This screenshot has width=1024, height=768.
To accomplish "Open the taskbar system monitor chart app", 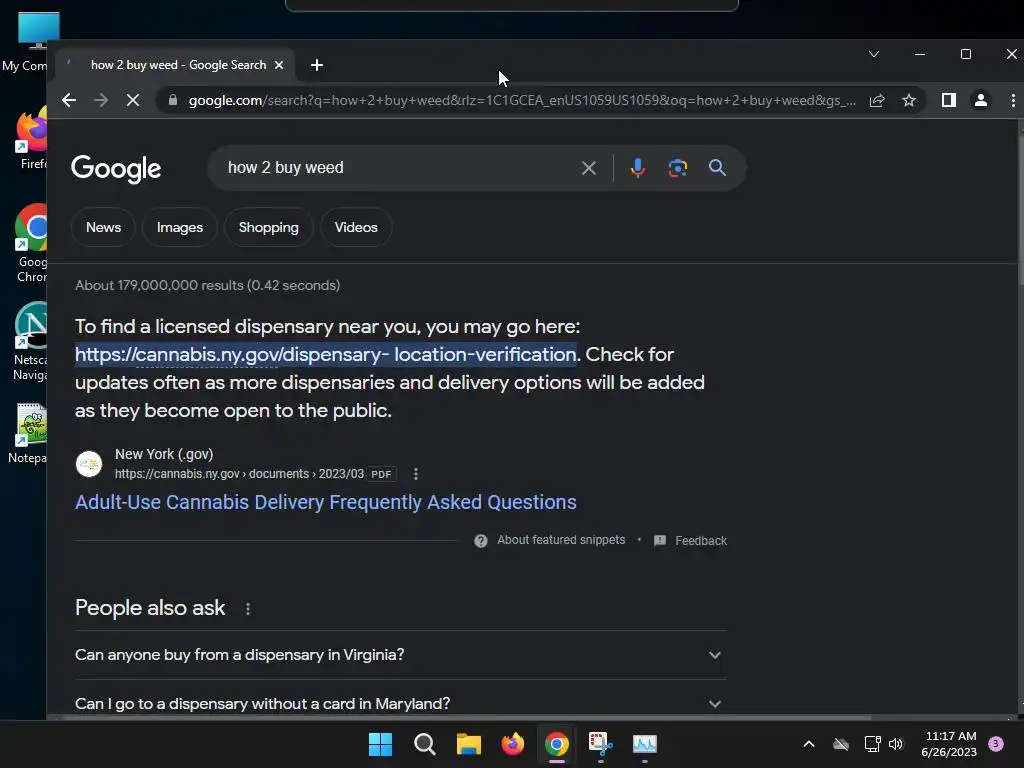I will coord(645,744).
